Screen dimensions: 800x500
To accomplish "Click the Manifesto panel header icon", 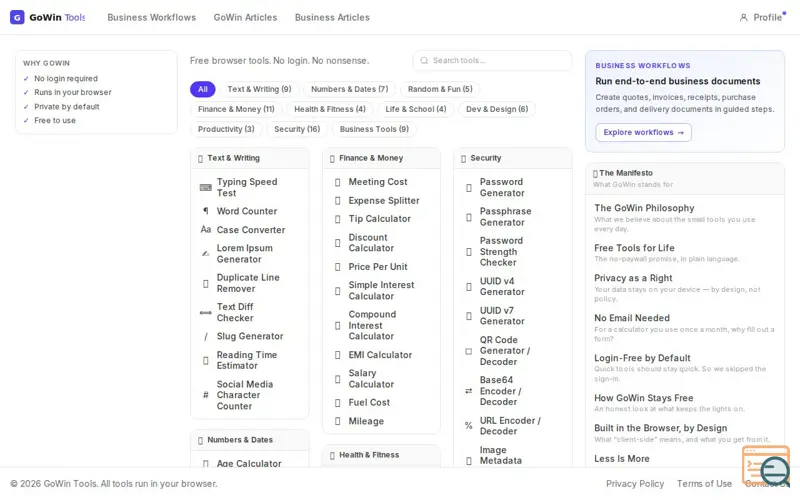I will point(595,173).
